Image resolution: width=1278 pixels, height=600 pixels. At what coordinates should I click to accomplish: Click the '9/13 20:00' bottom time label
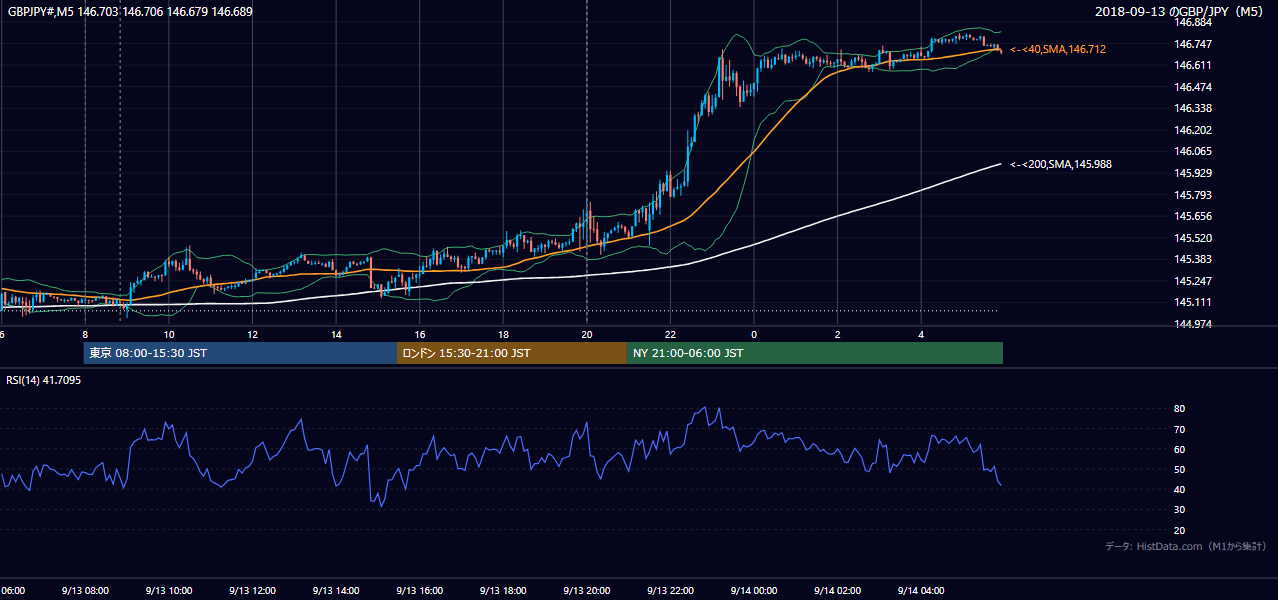click(x=586, y=591)
